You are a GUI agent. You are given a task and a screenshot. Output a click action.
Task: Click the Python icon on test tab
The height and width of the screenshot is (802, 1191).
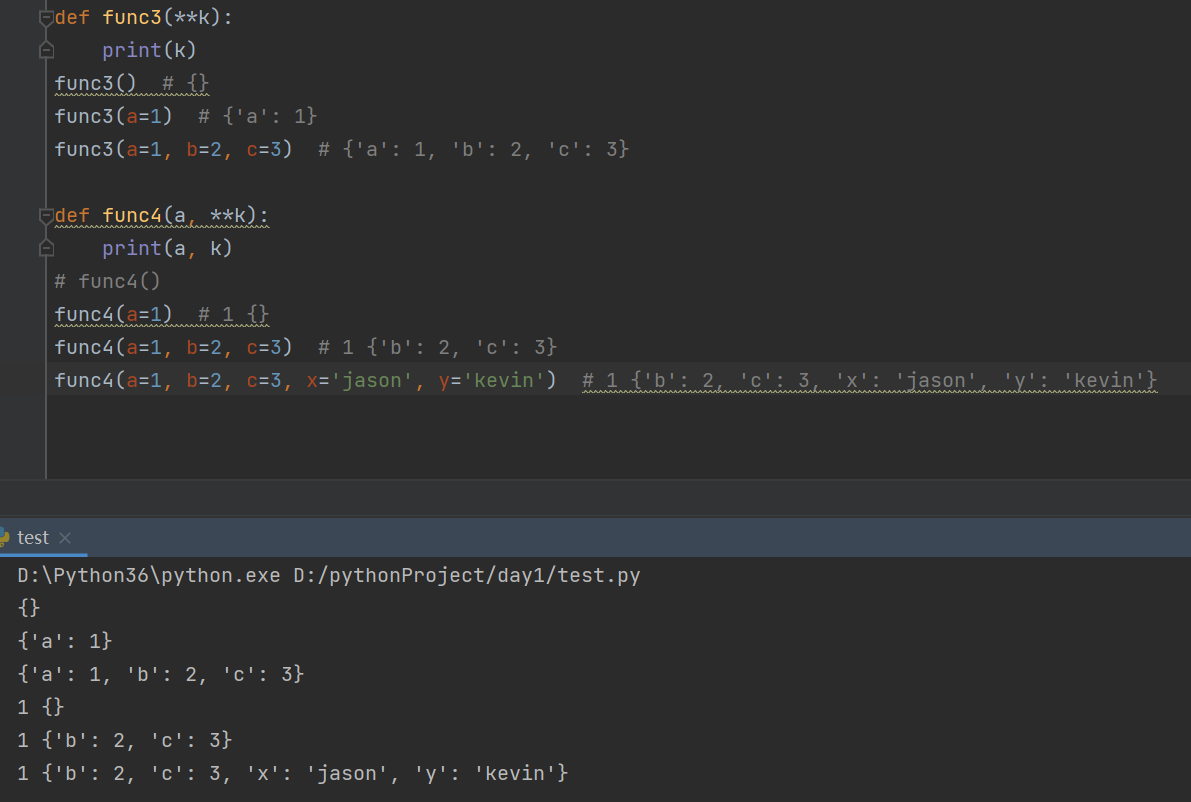point(4,538)
